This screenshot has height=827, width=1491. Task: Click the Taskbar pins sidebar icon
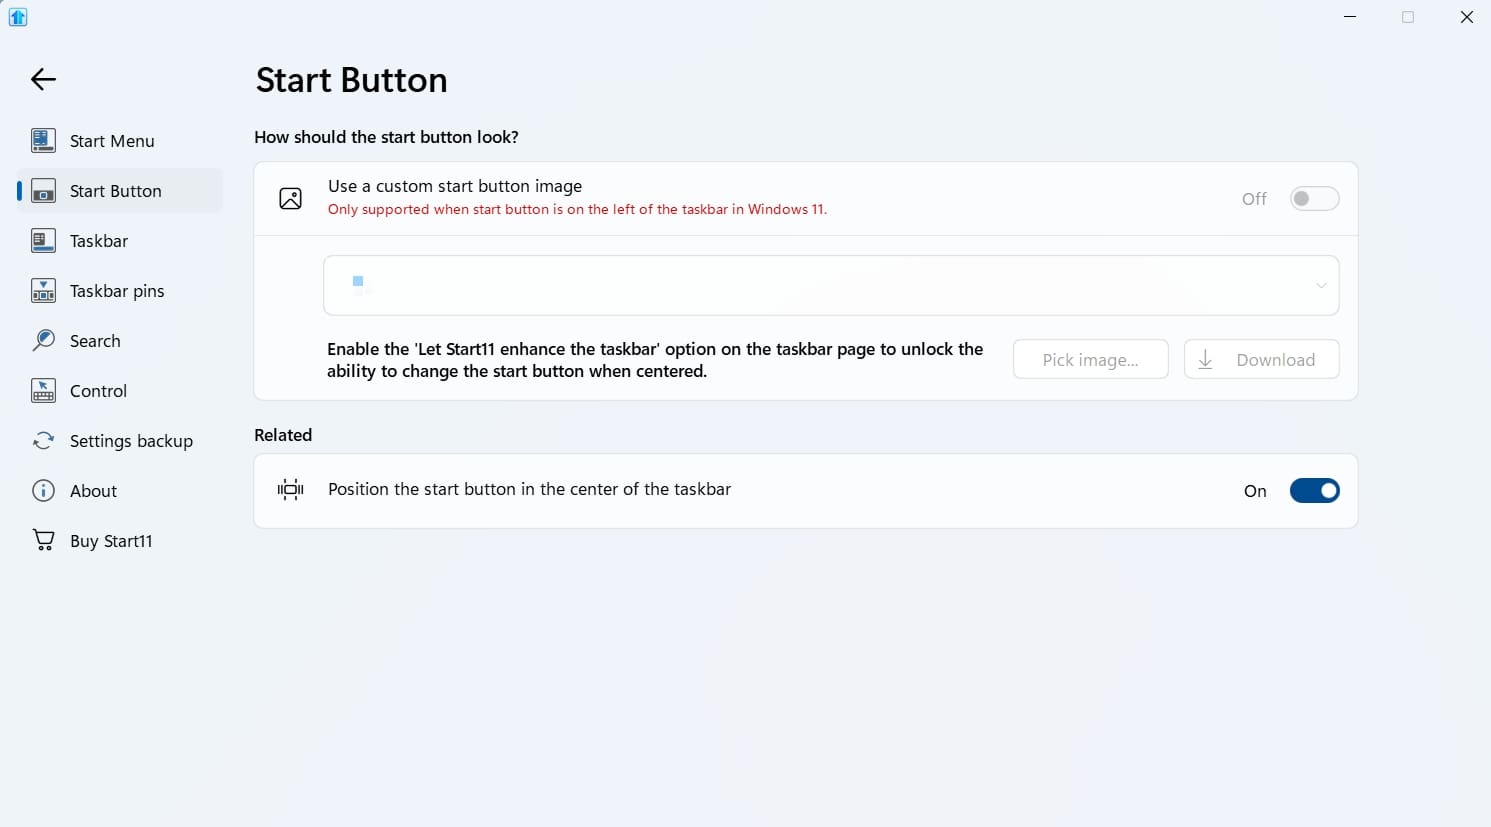tap(43, 291)
